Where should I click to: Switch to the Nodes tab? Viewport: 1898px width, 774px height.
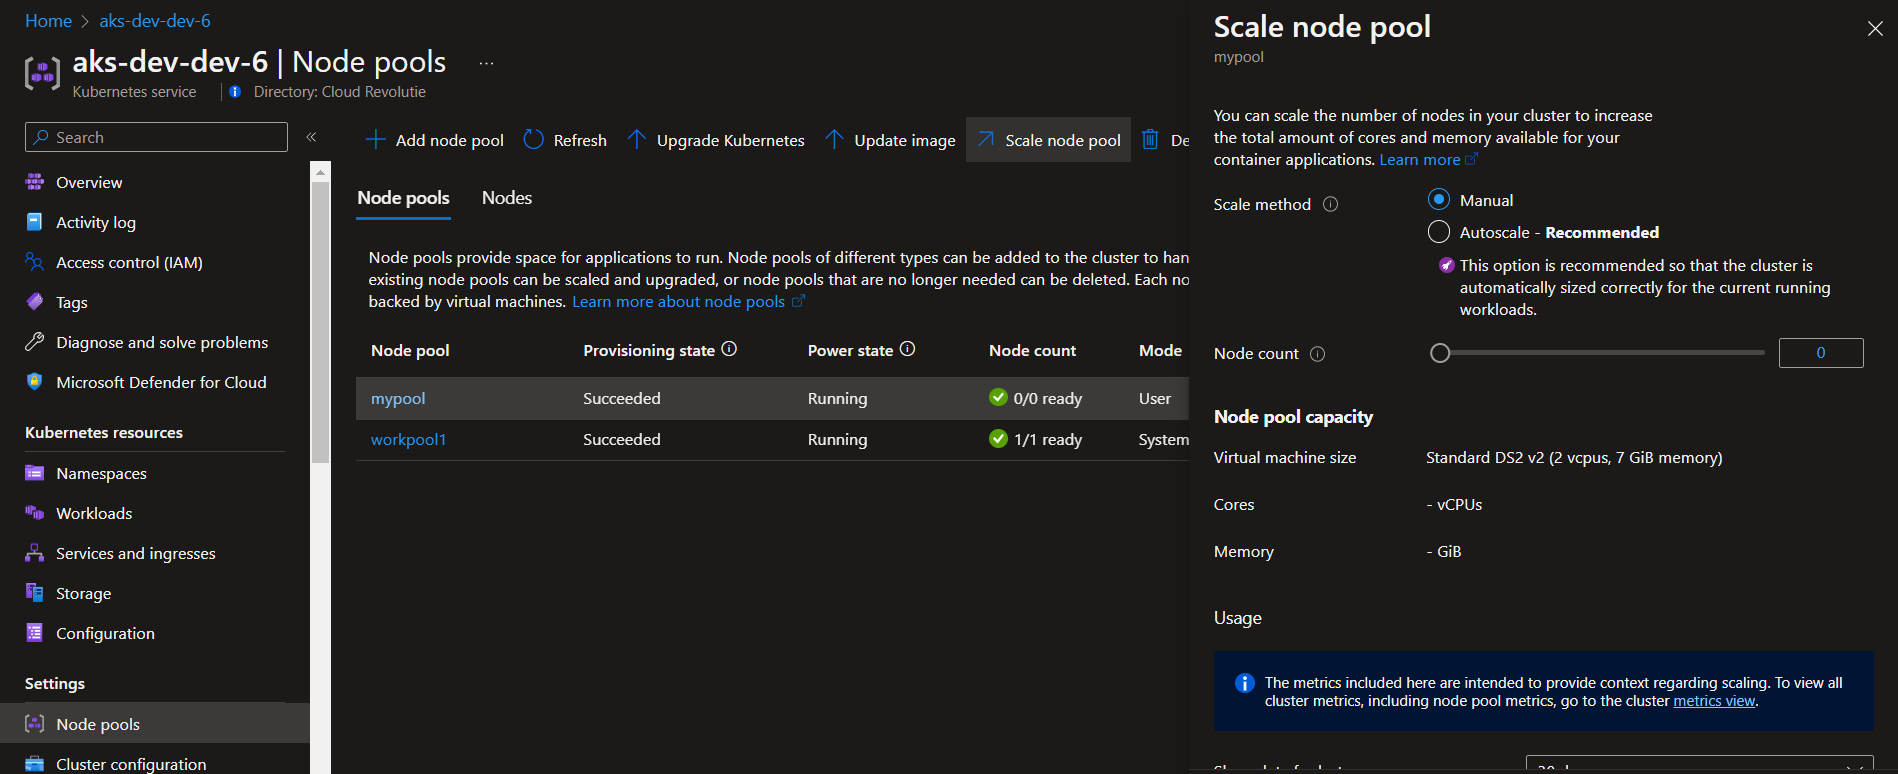click(x=507, y=198)
